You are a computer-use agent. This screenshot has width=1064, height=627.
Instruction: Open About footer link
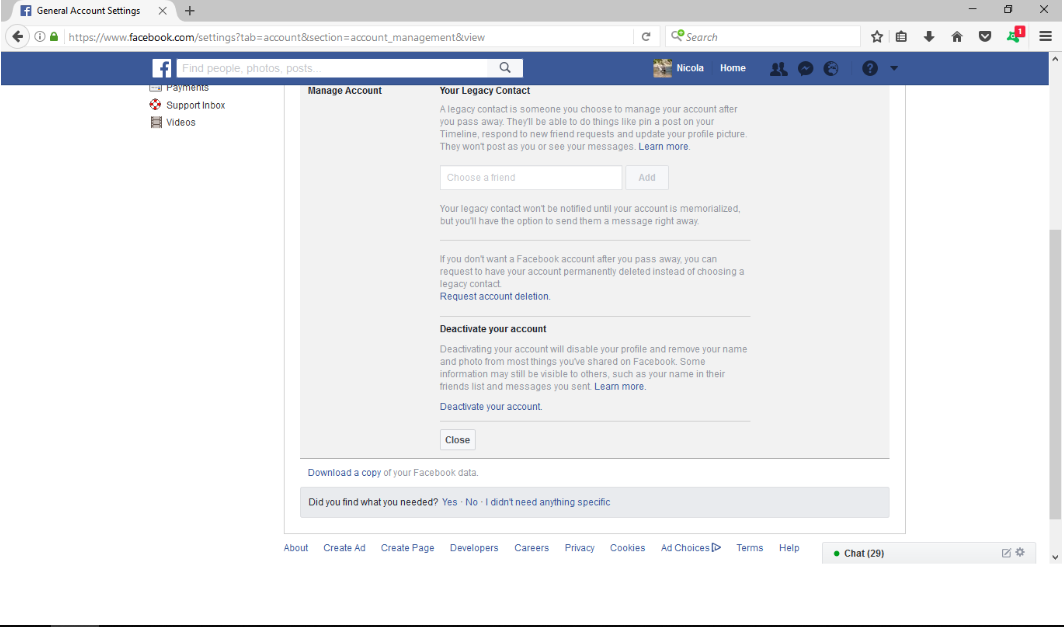296,548
